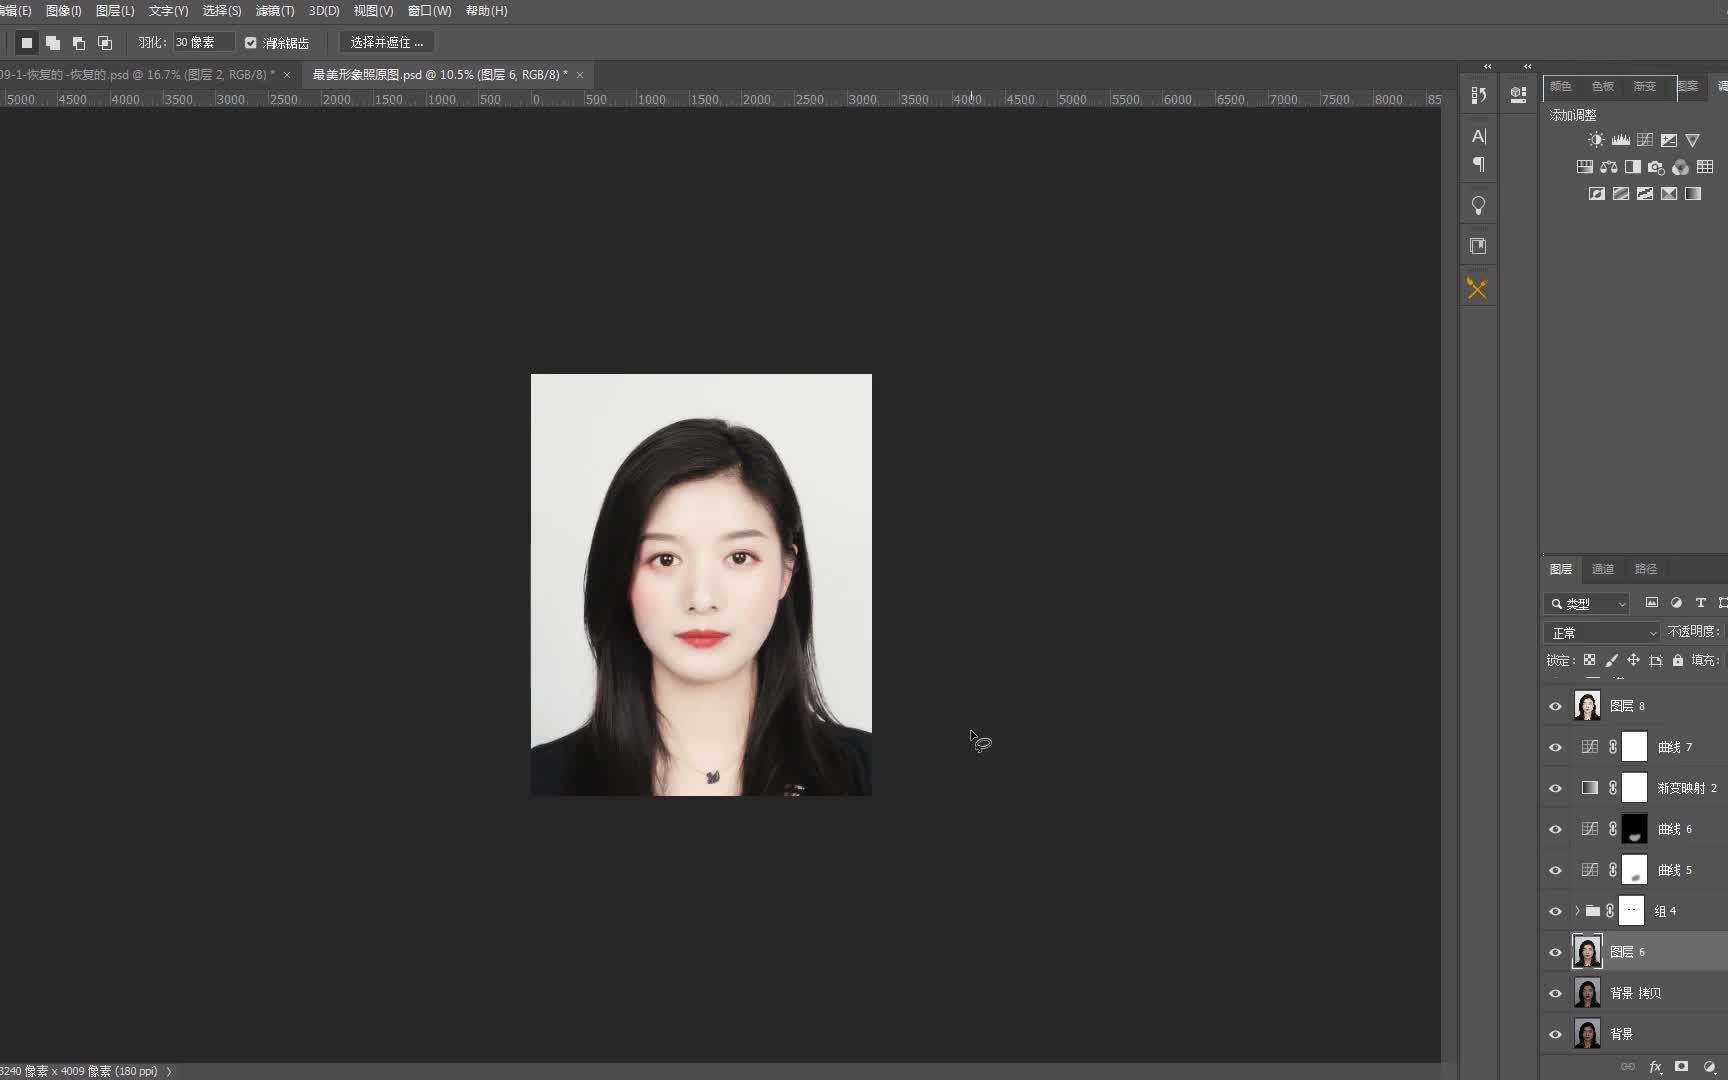This screenshot has height=1080, width=1728.
Task: Add a Posterize adjustment layer
Action: tap(1620, 194)
